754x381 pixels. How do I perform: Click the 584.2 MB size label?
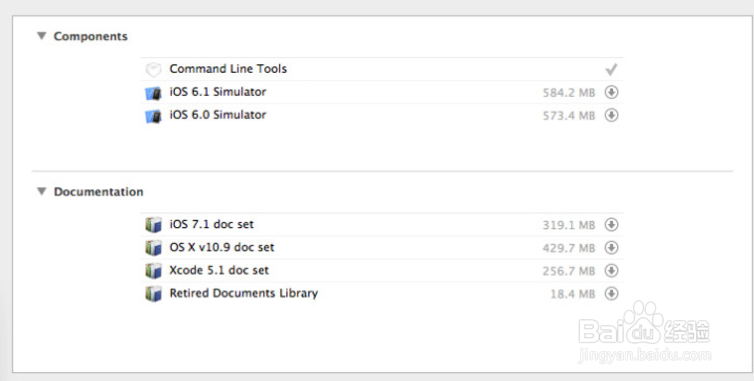tap(569, 92)
